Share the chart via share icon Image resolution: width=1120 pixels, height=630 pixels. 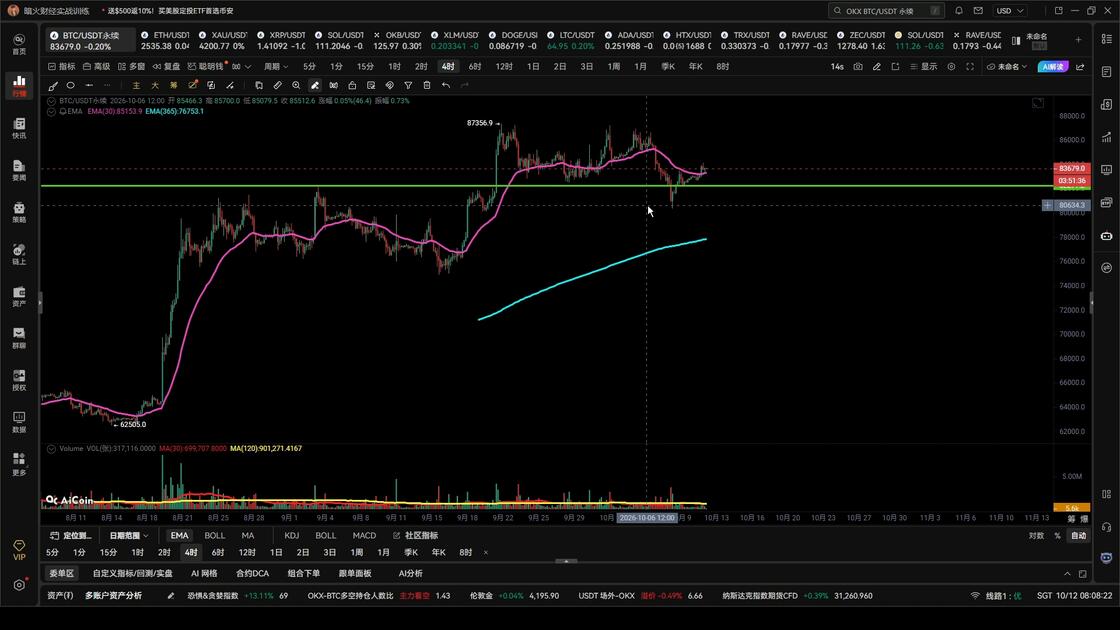[x=1080, y=66]
